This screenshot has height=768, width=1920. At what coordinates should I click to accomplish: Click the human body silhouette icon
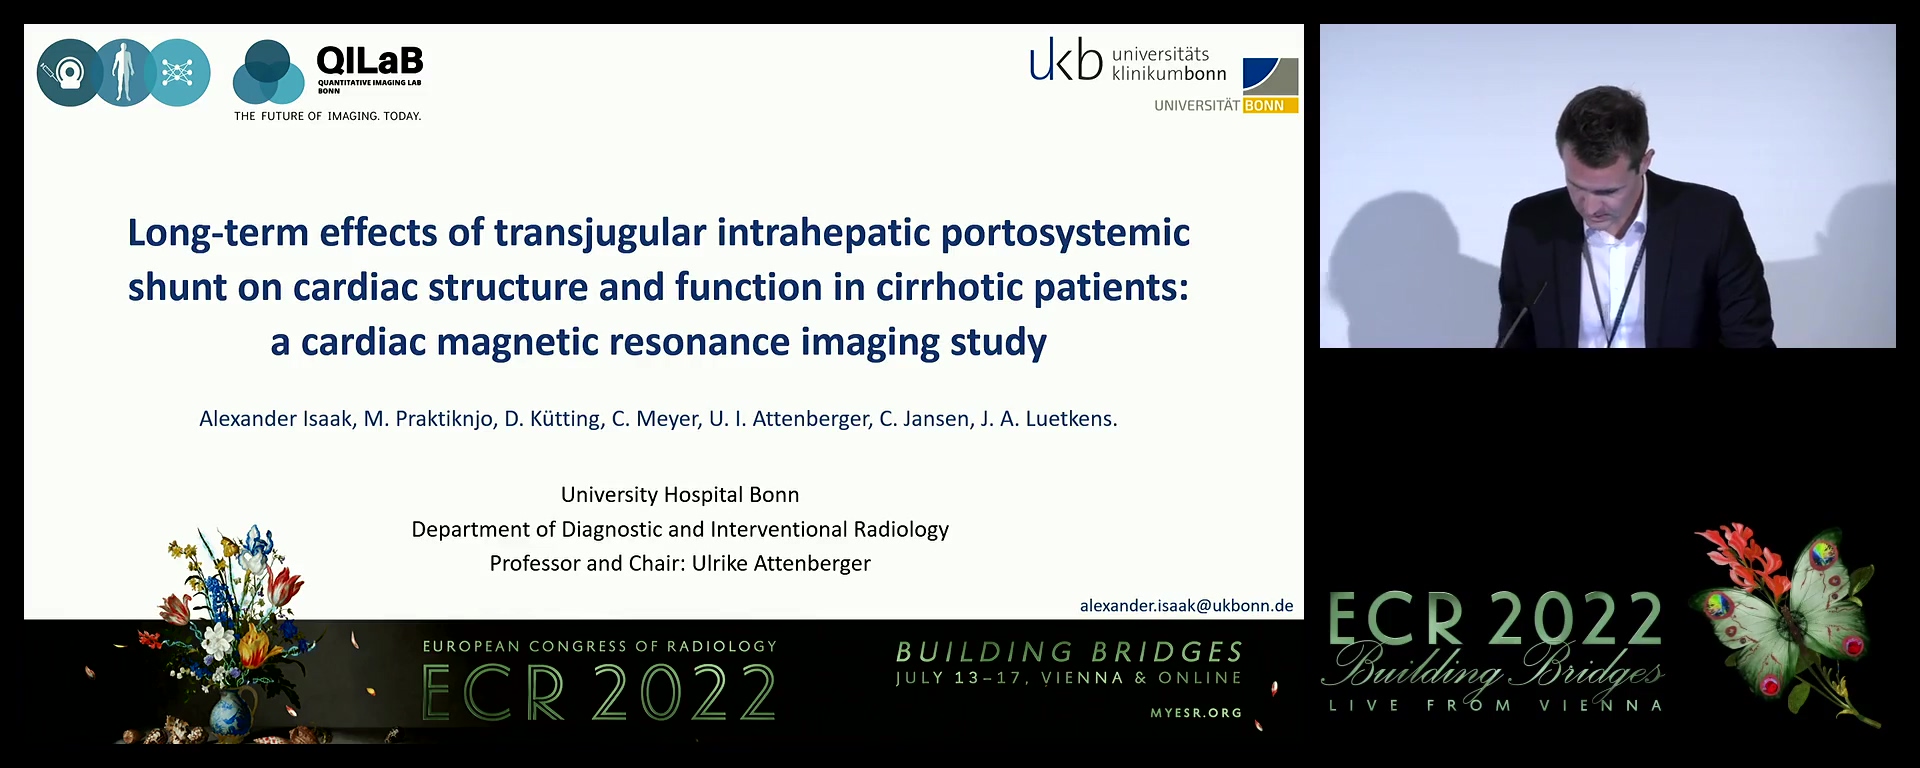point(123,73)
